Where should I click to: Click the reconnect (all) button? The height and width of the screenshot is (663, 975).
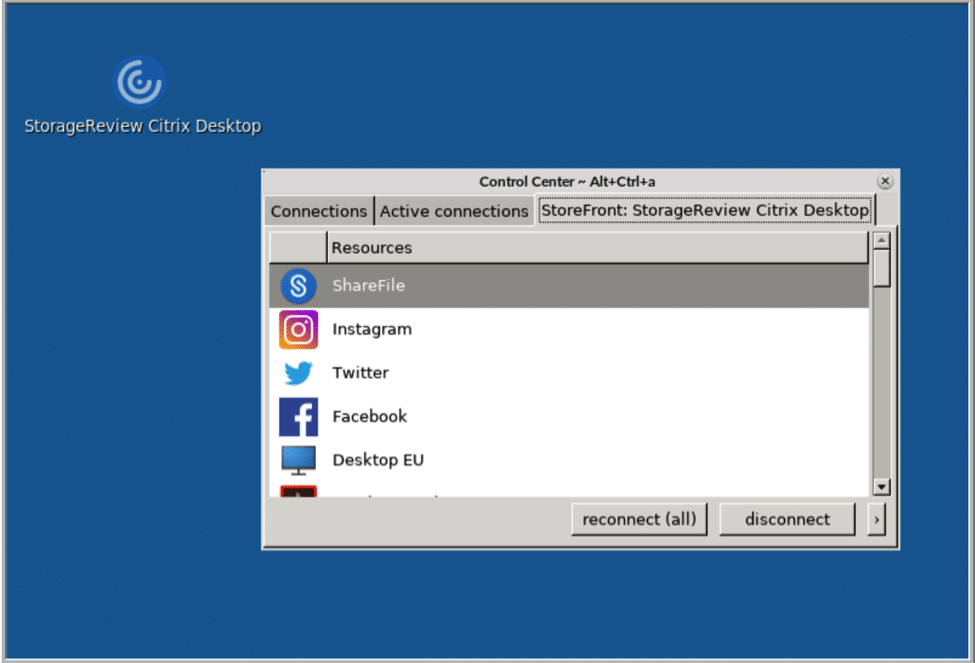click(x=639, y=519)
